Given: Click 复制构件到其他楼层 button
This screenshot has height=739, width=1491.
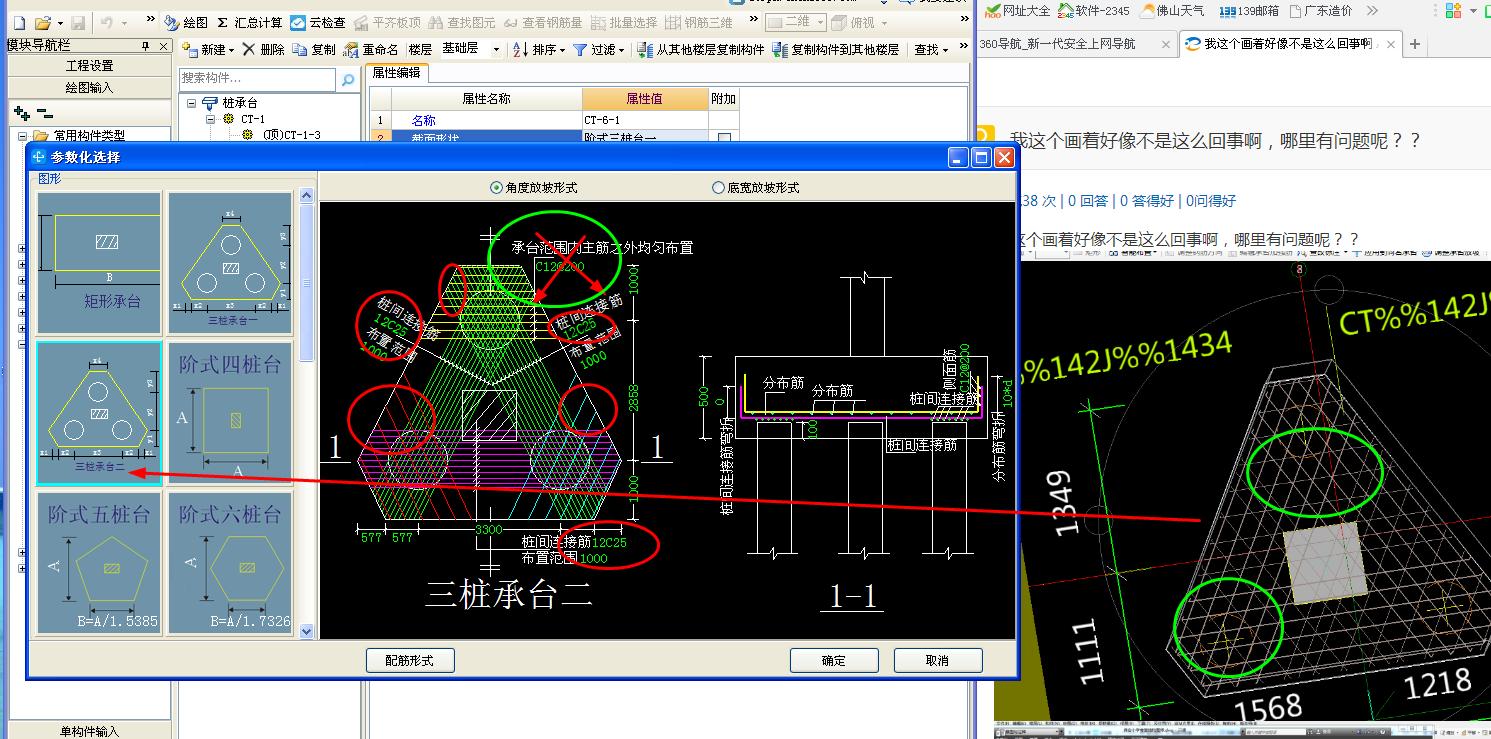Looking at the screenshot, I should (836, 49).
